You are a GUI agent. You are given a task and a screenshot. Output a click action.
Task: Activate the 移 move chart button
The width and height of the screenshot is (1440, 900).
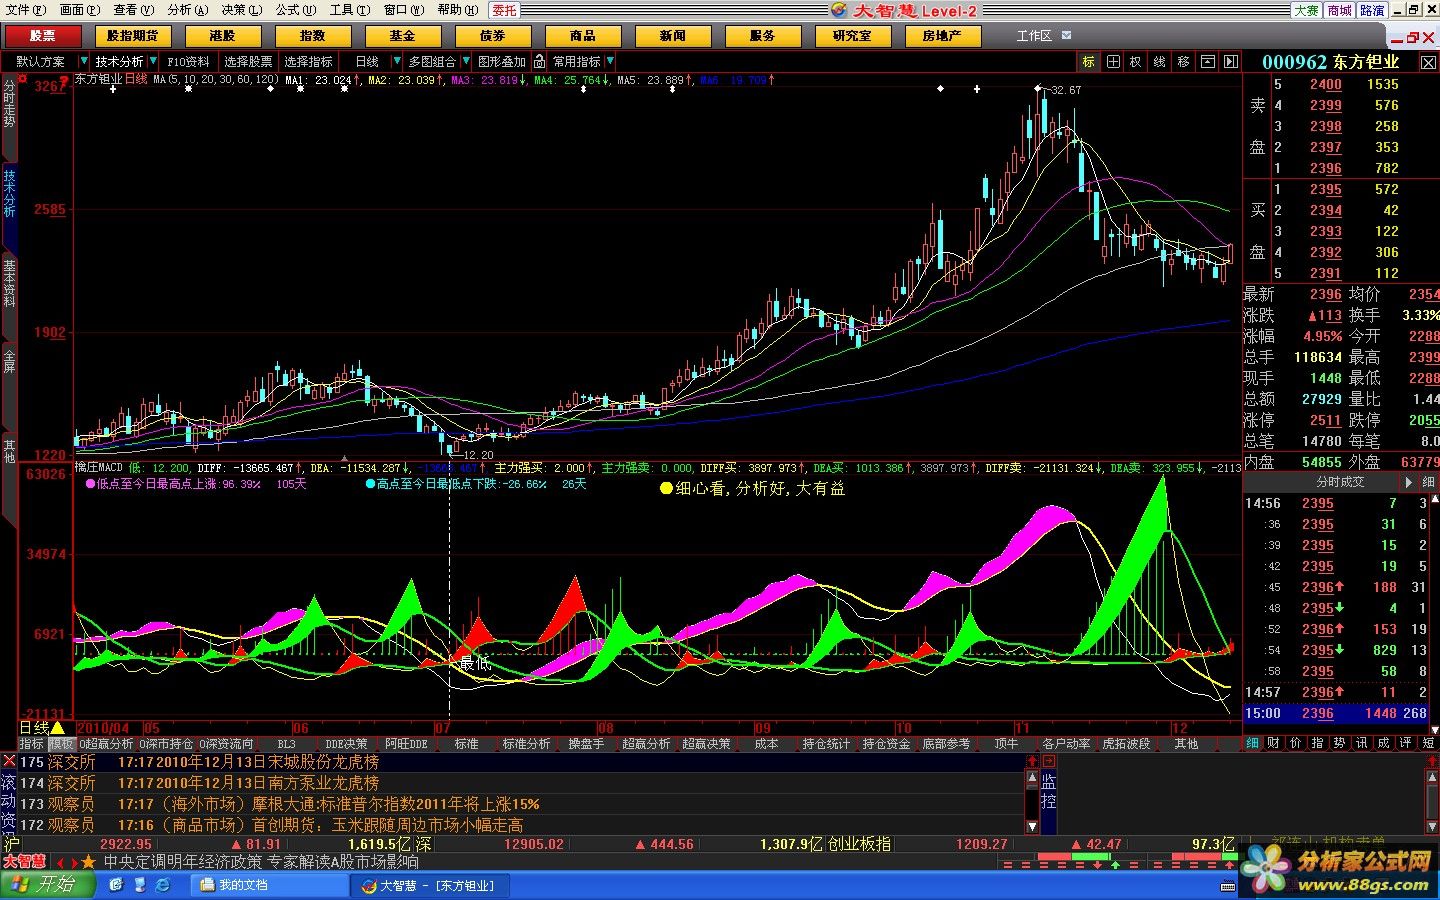click(1184, 62)
